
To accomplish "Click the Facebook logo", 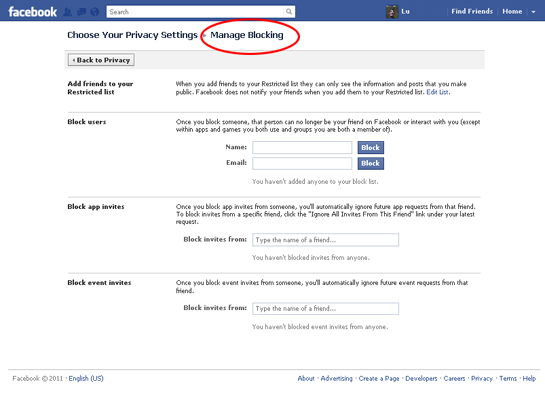I will tap(32, 12).
